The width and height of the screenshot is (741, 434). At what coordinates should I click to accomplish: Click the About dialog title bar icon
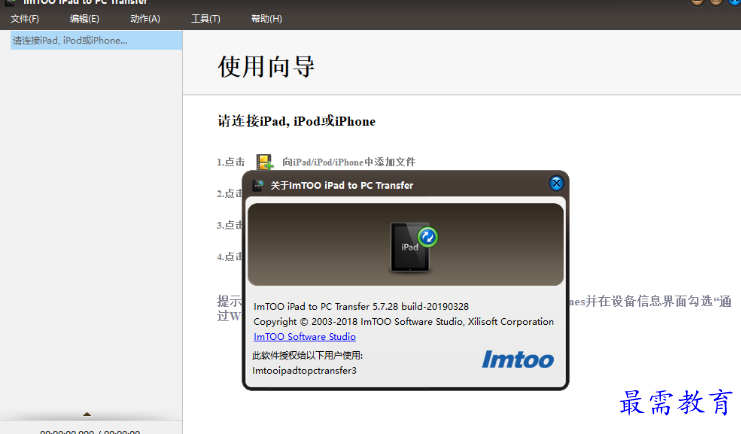(x=258, y=185)
